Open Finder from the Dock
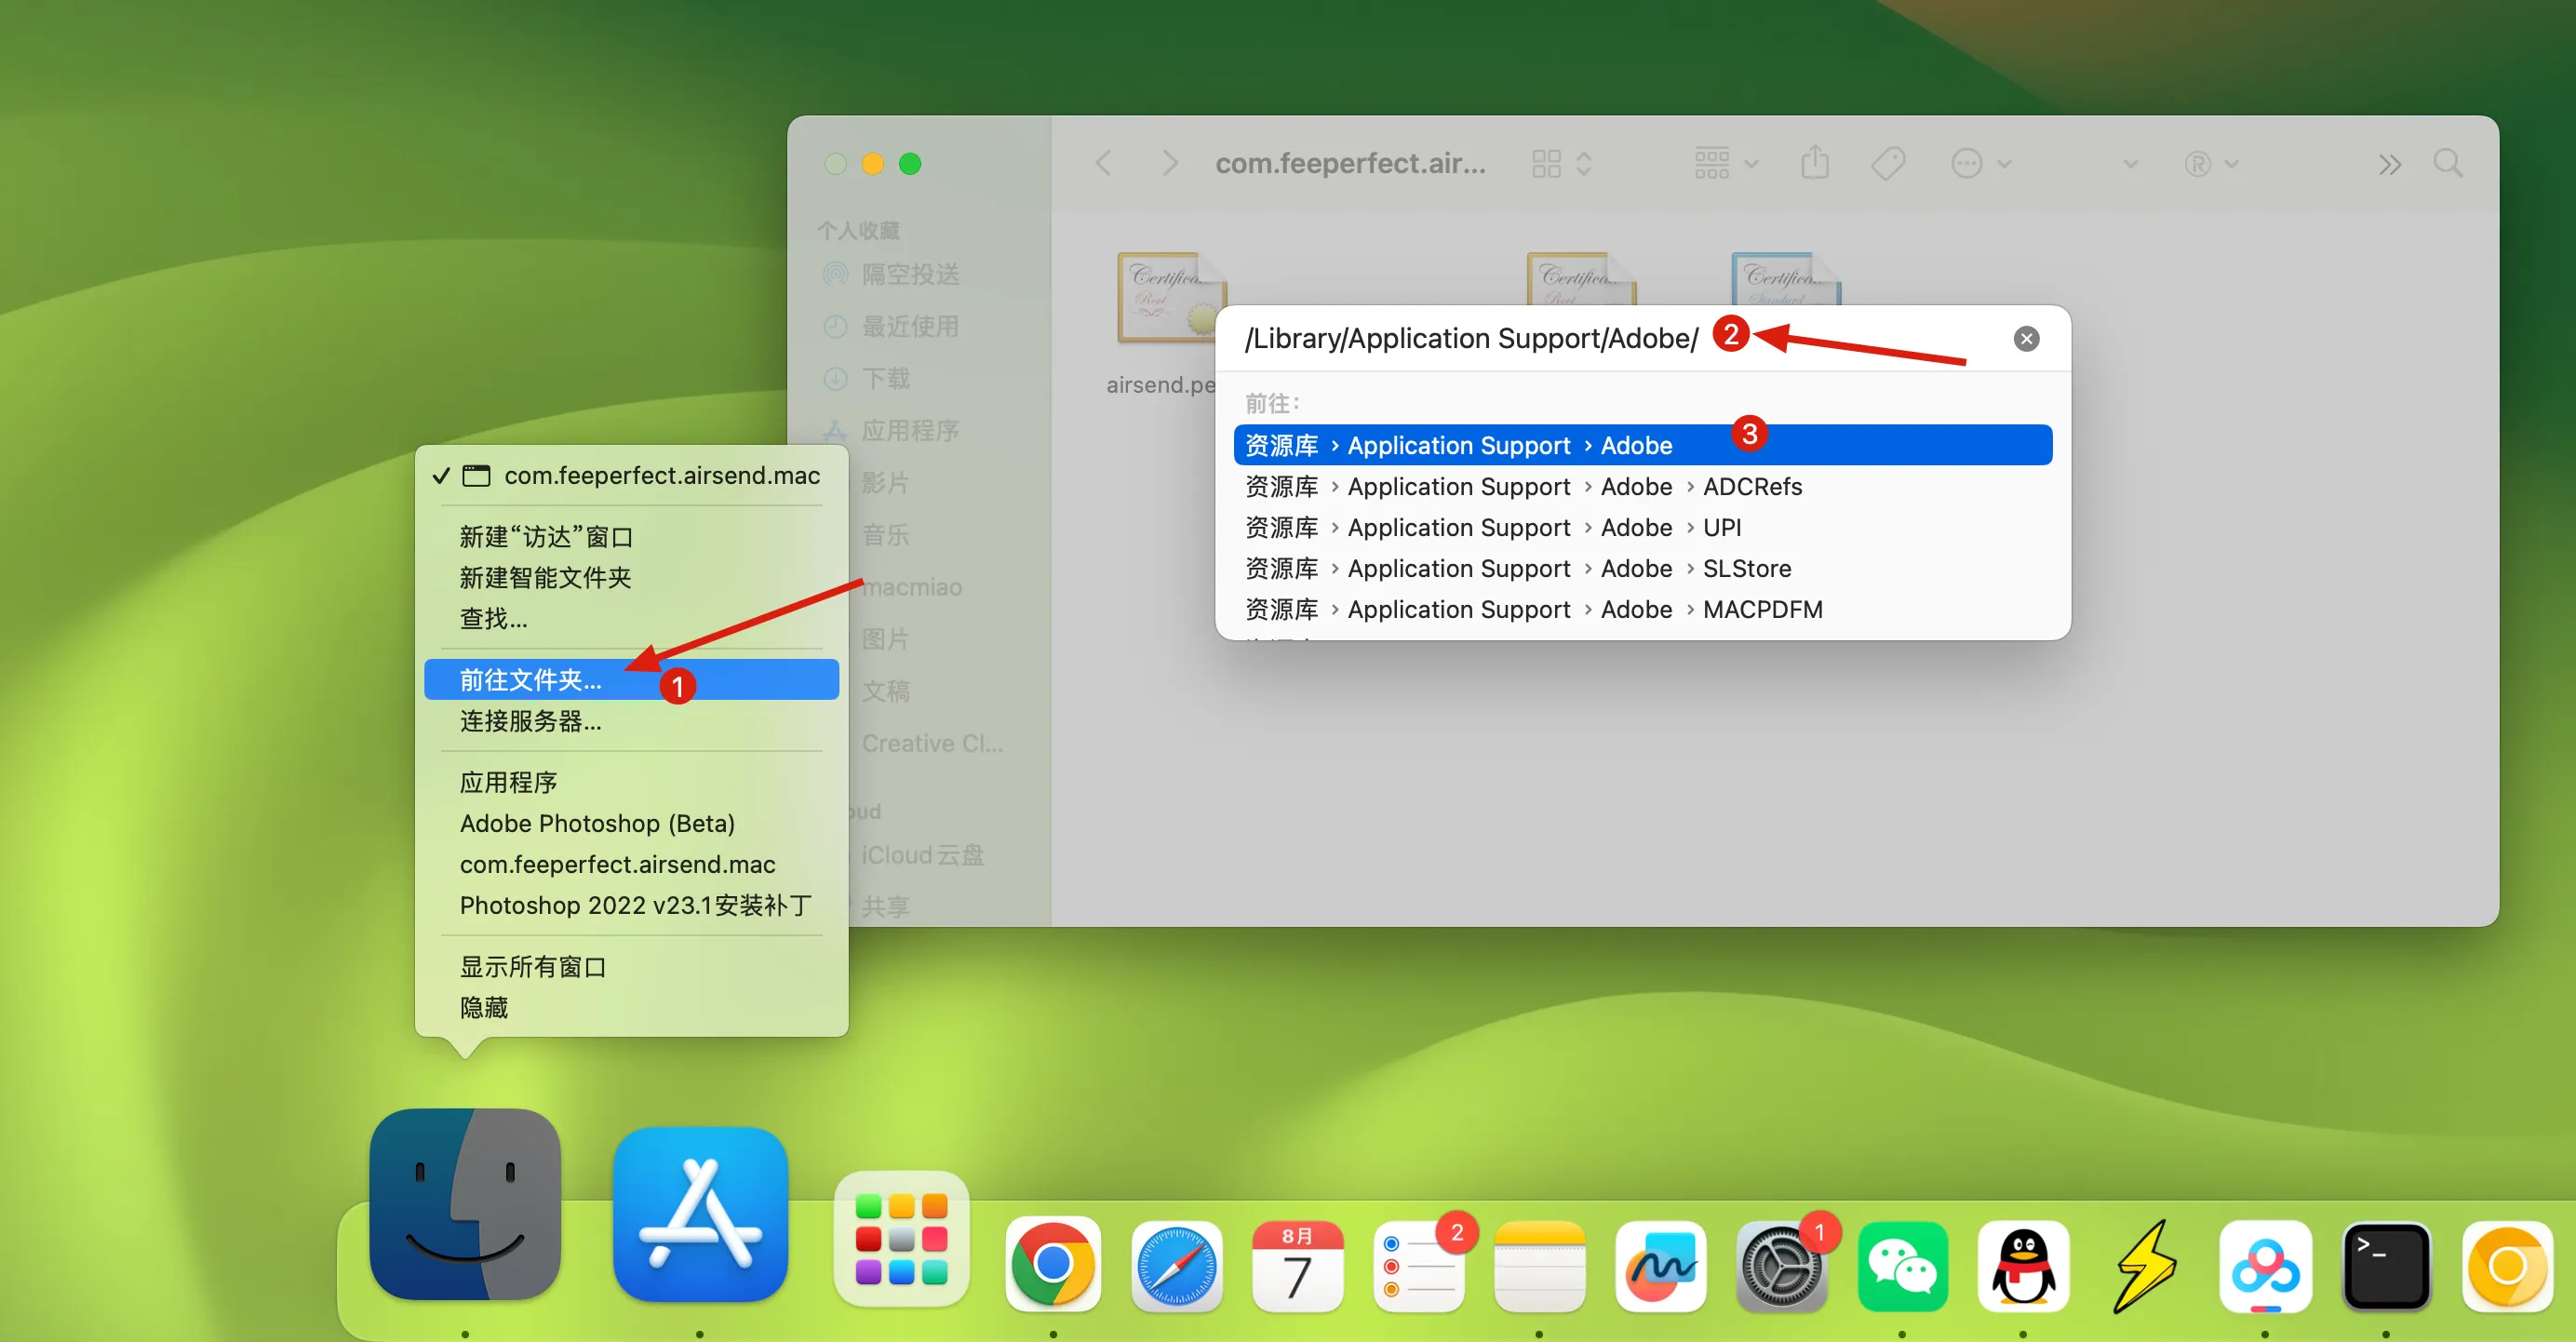This screenshot has height=1342, width=2576. [465, 1205]
